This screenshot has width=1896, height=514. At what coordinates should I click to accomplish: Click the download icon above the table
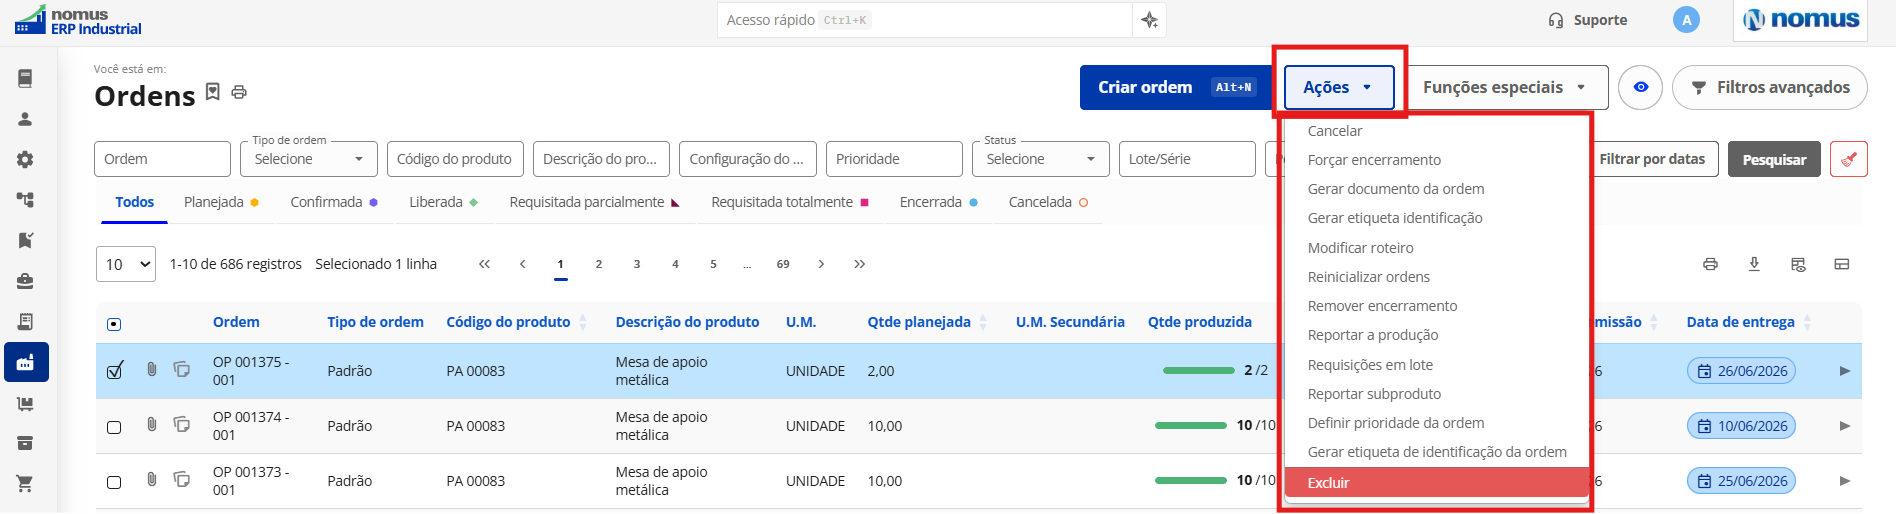pyautogui.click(x=1754, y=264)
